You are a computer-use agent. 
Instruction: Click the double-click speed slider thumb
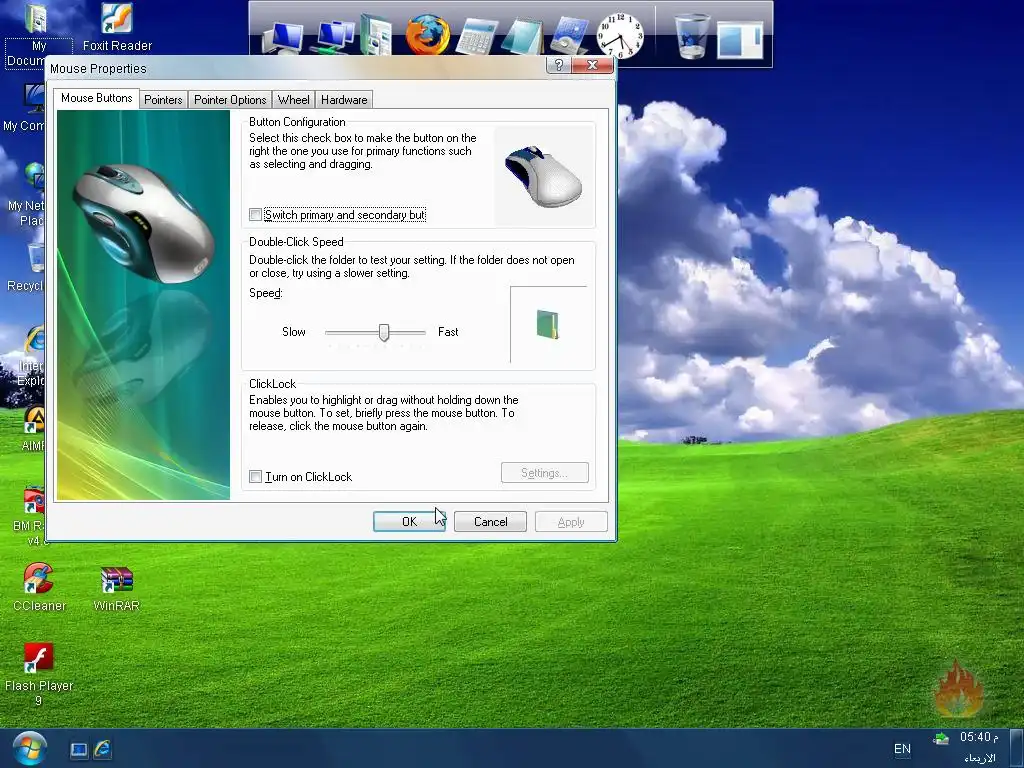pyautogui.click(x=384, y=332)
